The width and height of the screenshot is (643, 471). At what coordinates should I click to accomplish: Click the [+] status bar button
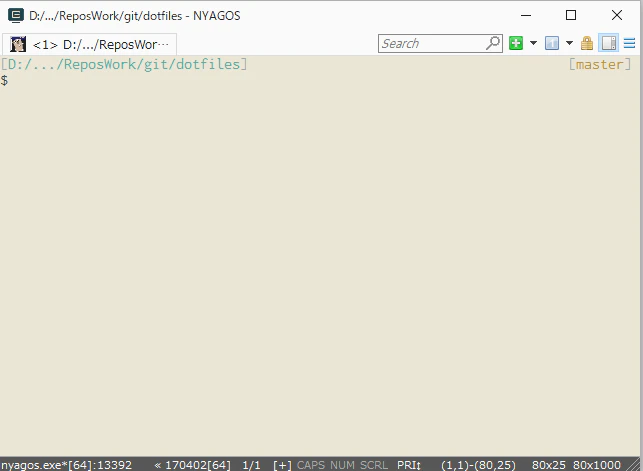pyautogui.click(x=283, y=465)
